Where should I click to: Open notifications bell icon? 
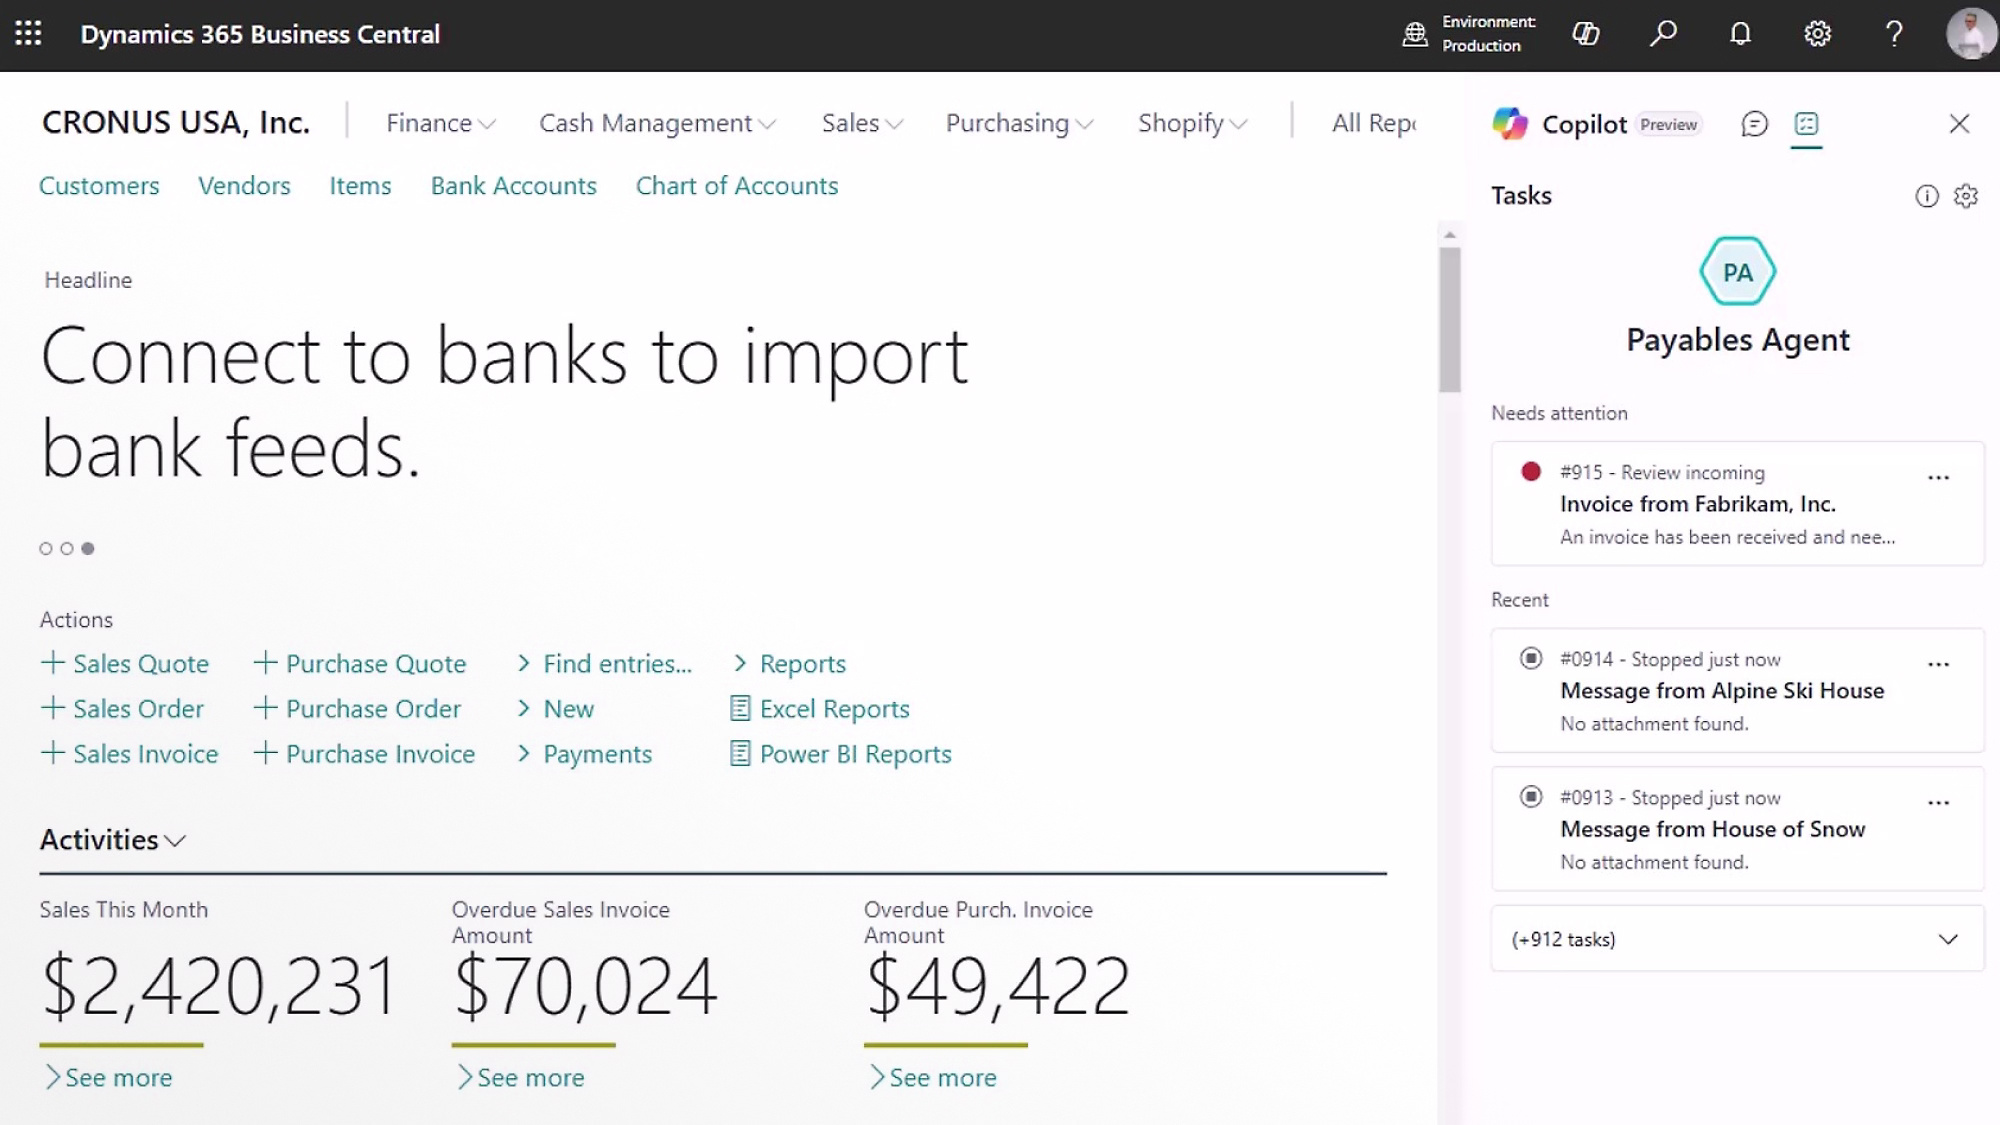tap(1740, 33)
